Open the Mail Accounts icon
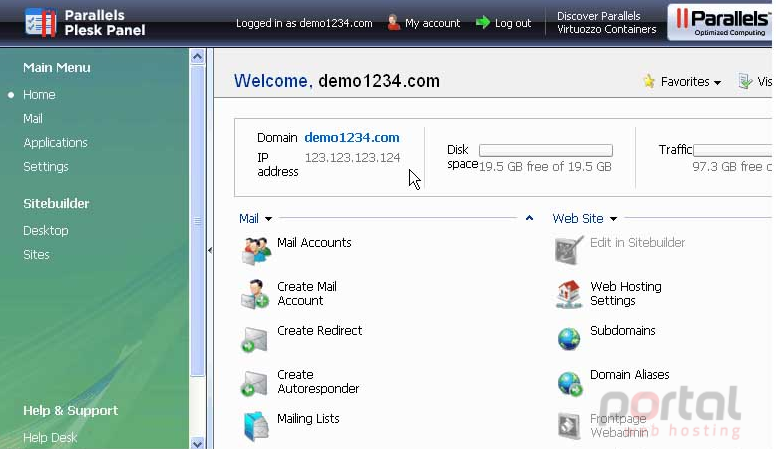This screenshot has height=450, width=776. (x=256, y=250)
